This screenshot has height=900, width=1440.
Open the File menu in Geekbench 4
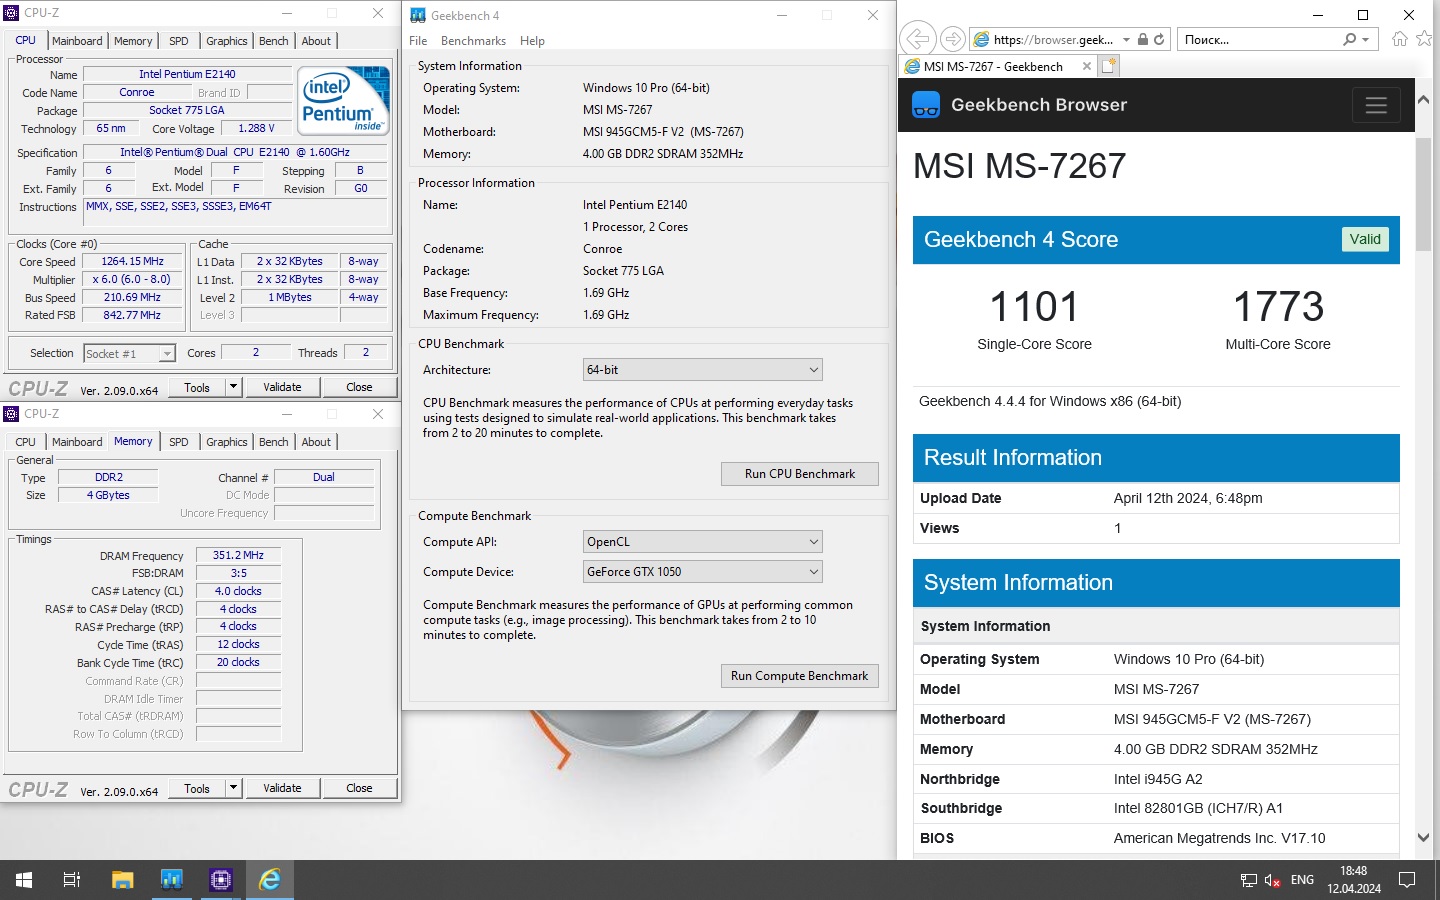tap(418, 41)
